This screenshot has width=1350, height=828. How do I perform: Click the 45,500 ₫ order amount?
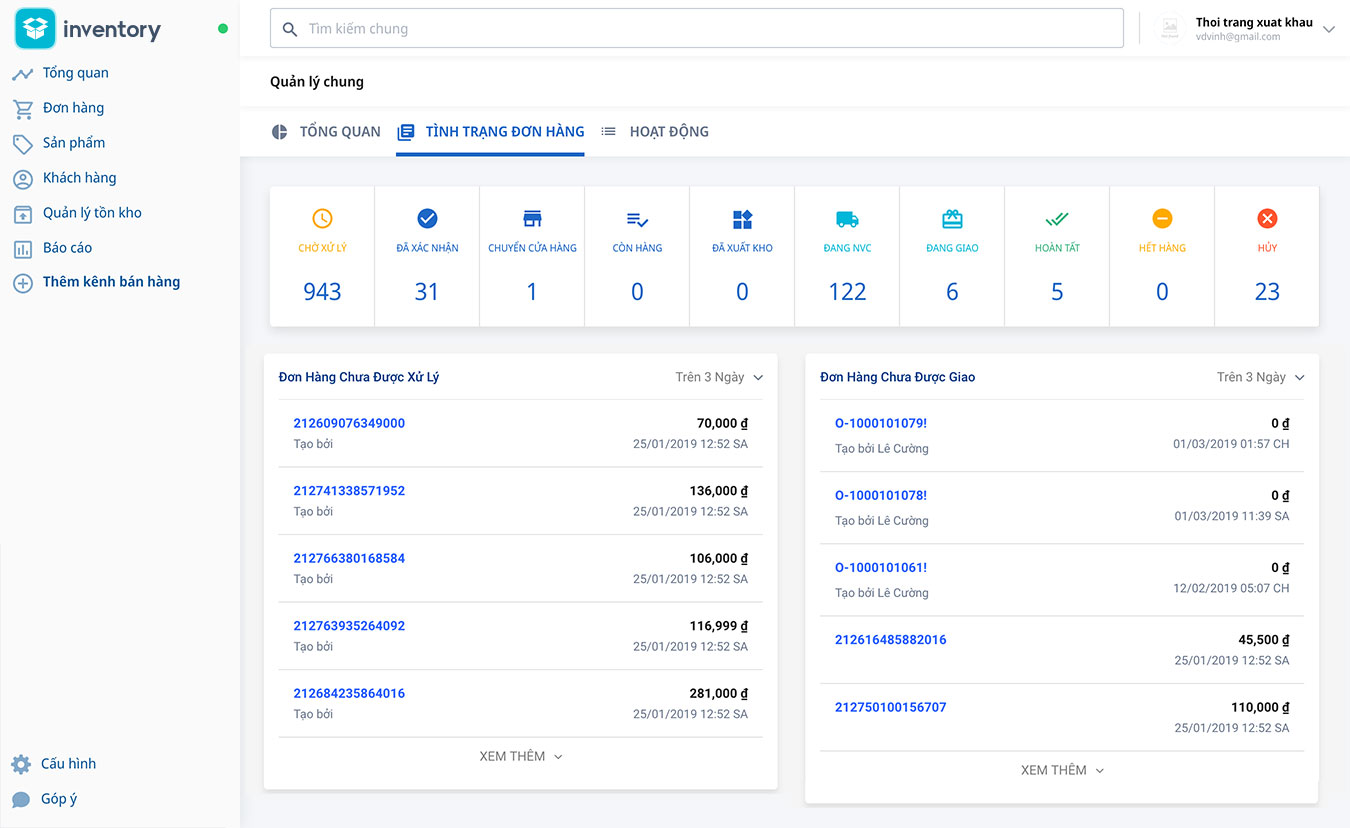click(1264, 640)
